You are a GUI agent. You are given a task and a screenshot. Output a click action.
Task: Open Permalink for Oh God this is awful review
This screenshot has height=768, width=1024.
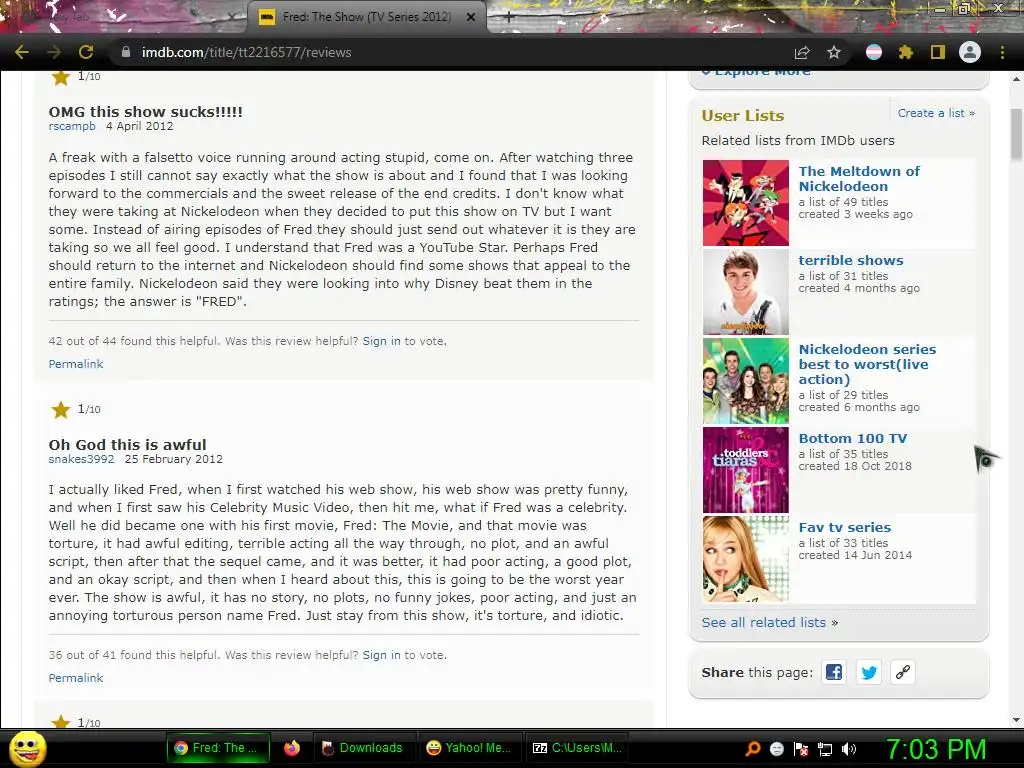76,678
